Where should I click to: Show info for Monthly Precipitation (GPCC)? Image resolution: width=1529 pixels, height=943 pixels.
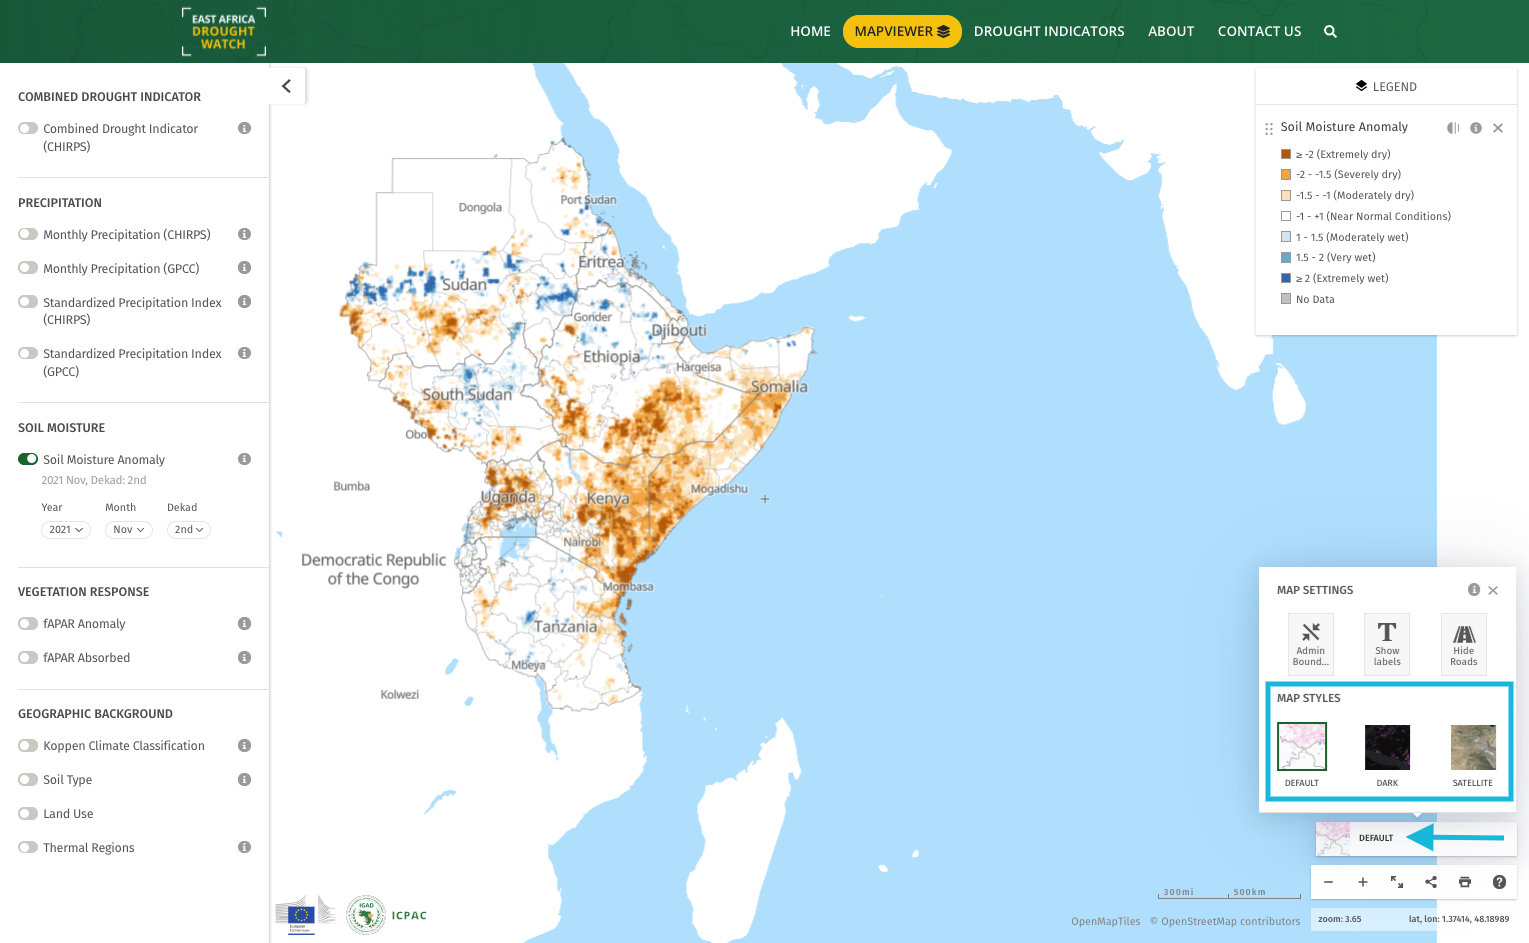[244, 268]
